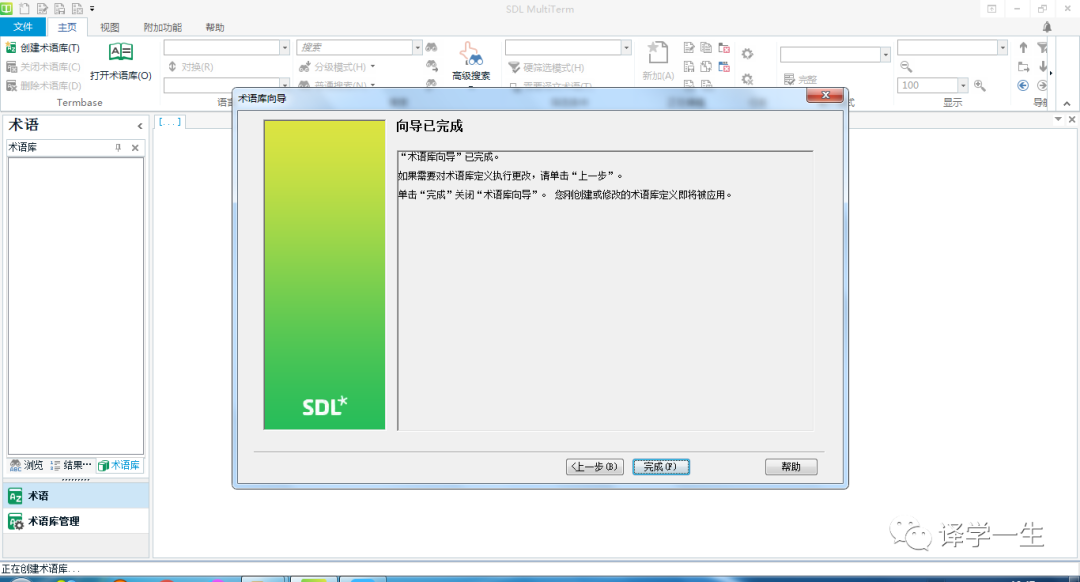Click the copy entry icon

[706, 48]
